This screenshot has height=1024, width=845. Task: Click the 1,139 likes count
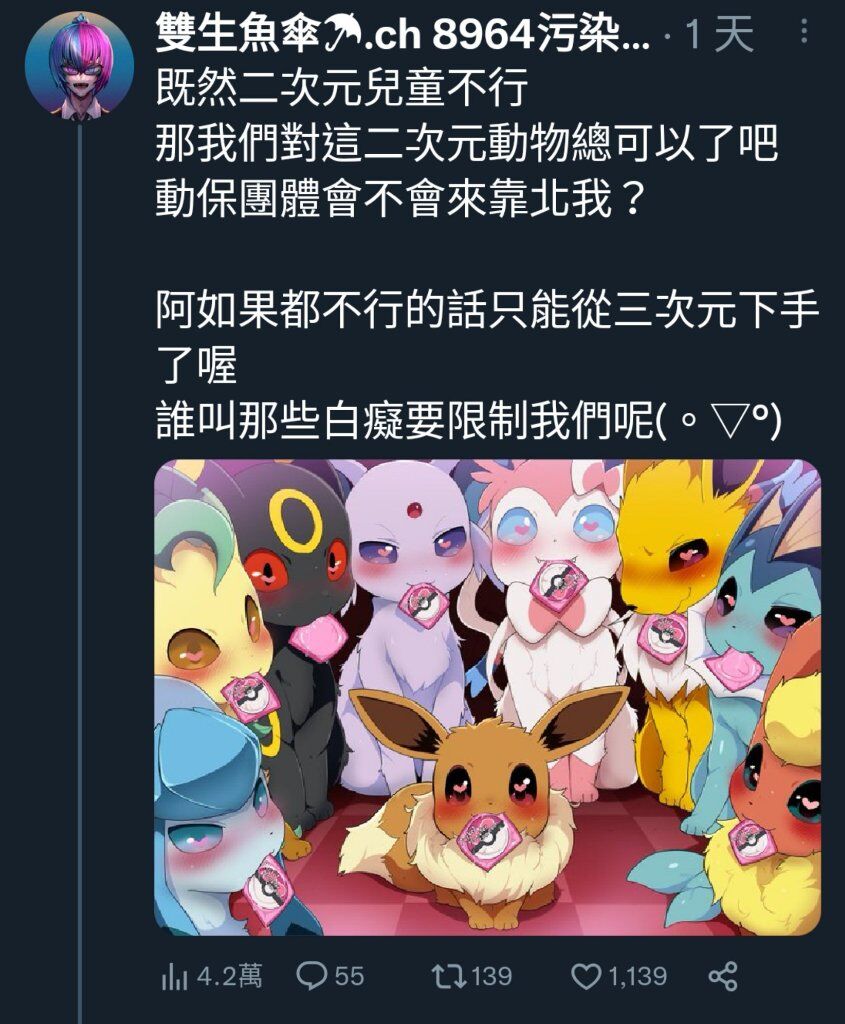point(637,976)
